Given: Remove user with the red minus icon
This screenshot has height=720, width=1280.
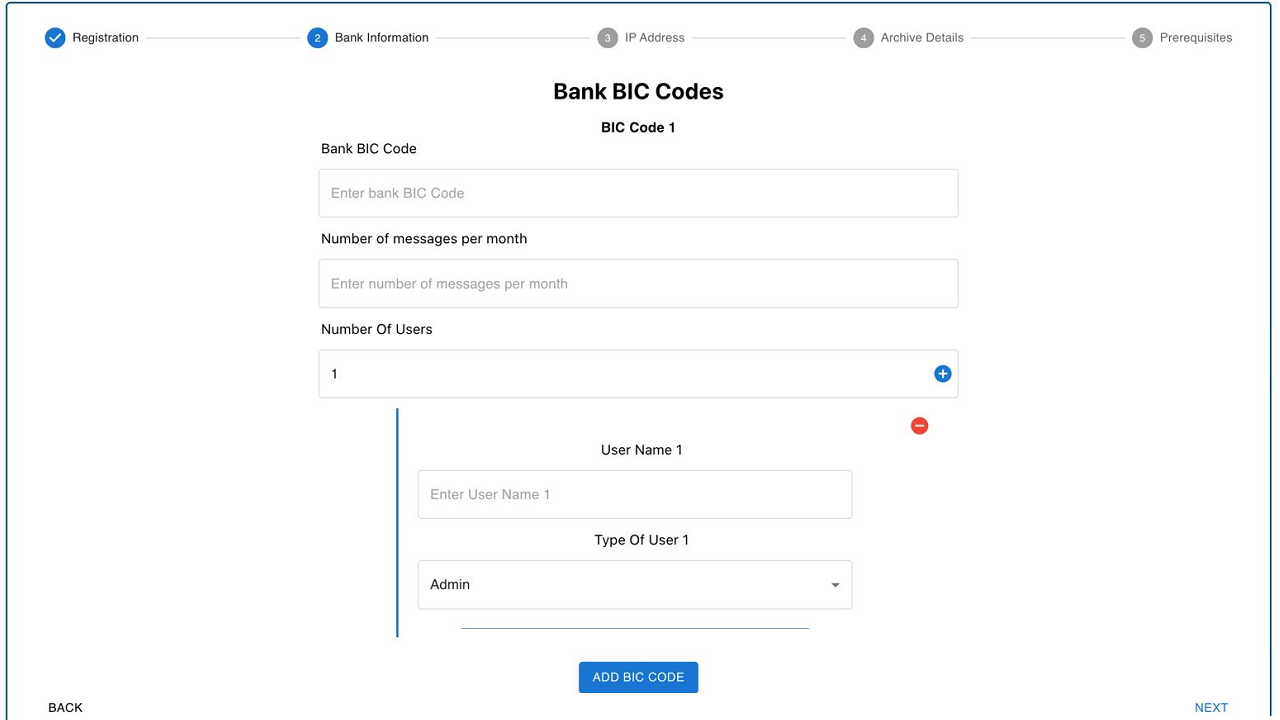Looking at the screenshot, I should click(919, 426).
